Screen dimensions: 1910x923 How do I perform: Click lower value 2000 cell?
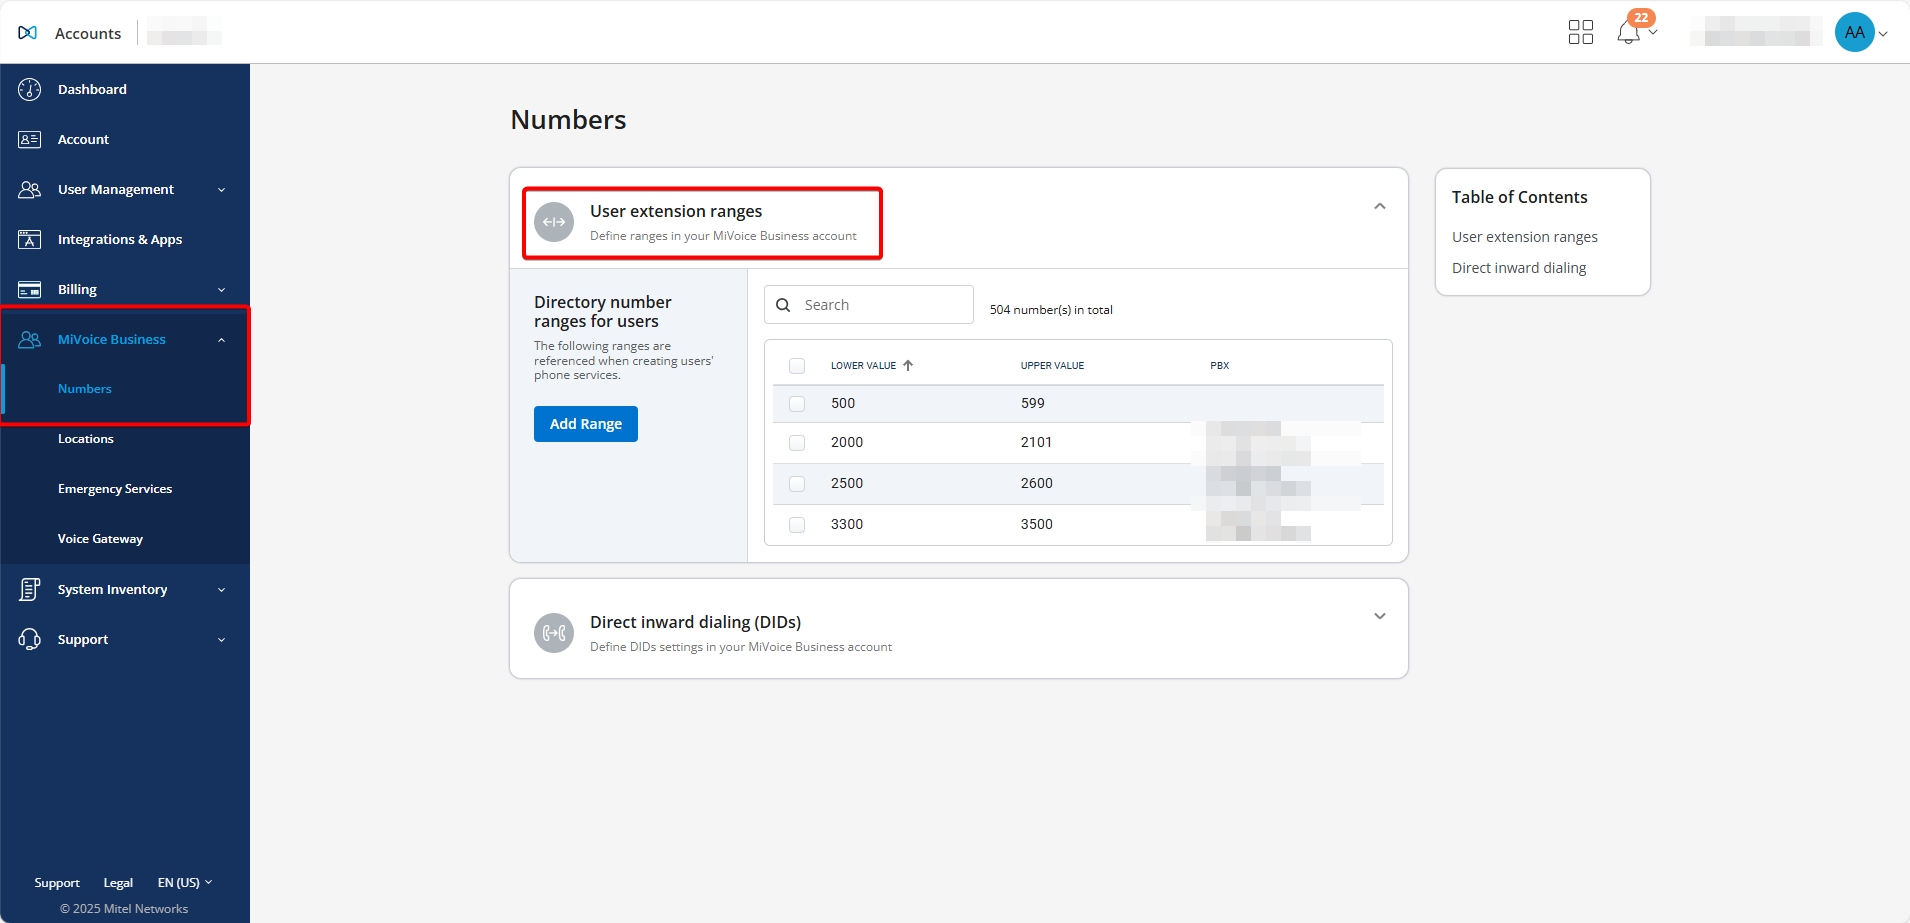[847, 442]
